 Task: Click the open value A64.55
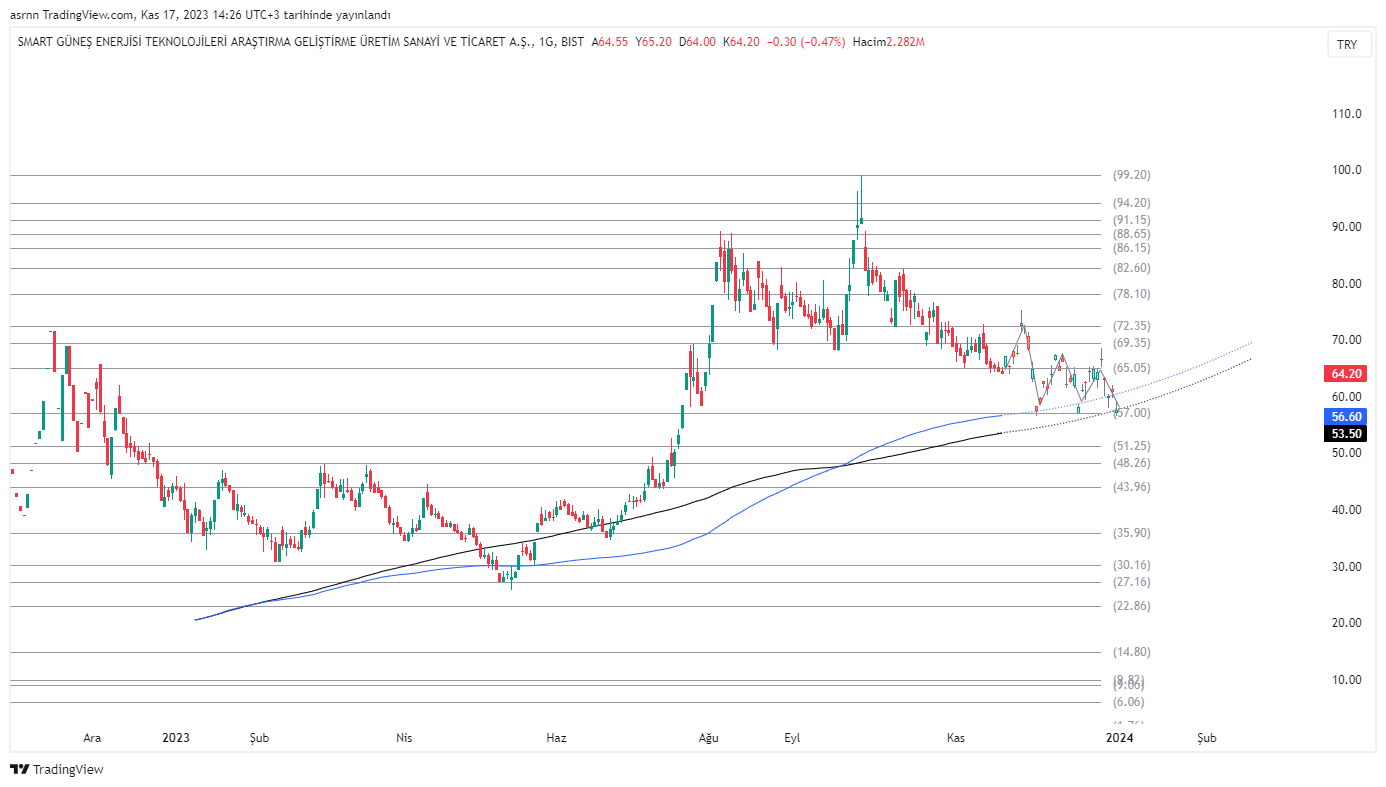[610, 42]
